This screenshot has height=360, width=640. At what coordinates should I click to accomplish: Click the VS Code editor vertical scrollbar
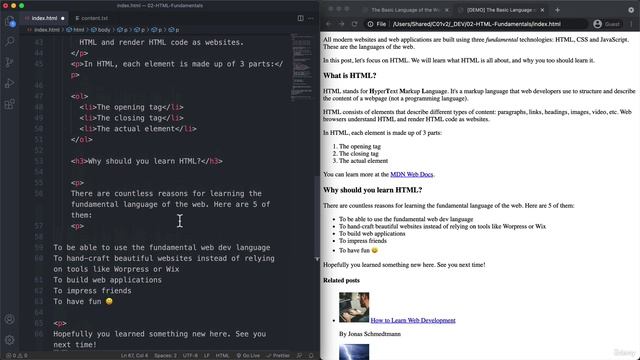(317, 218)
